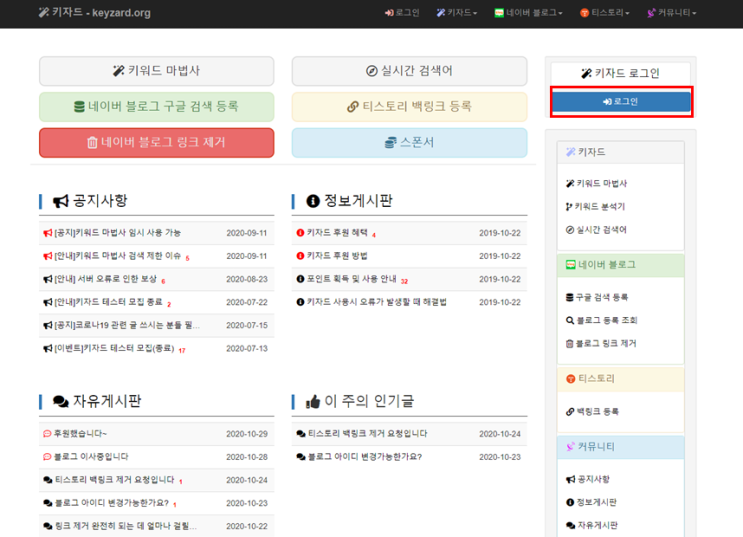Open 키워드 분석기 in sidebar menu
743x537 pixels.
596,207
